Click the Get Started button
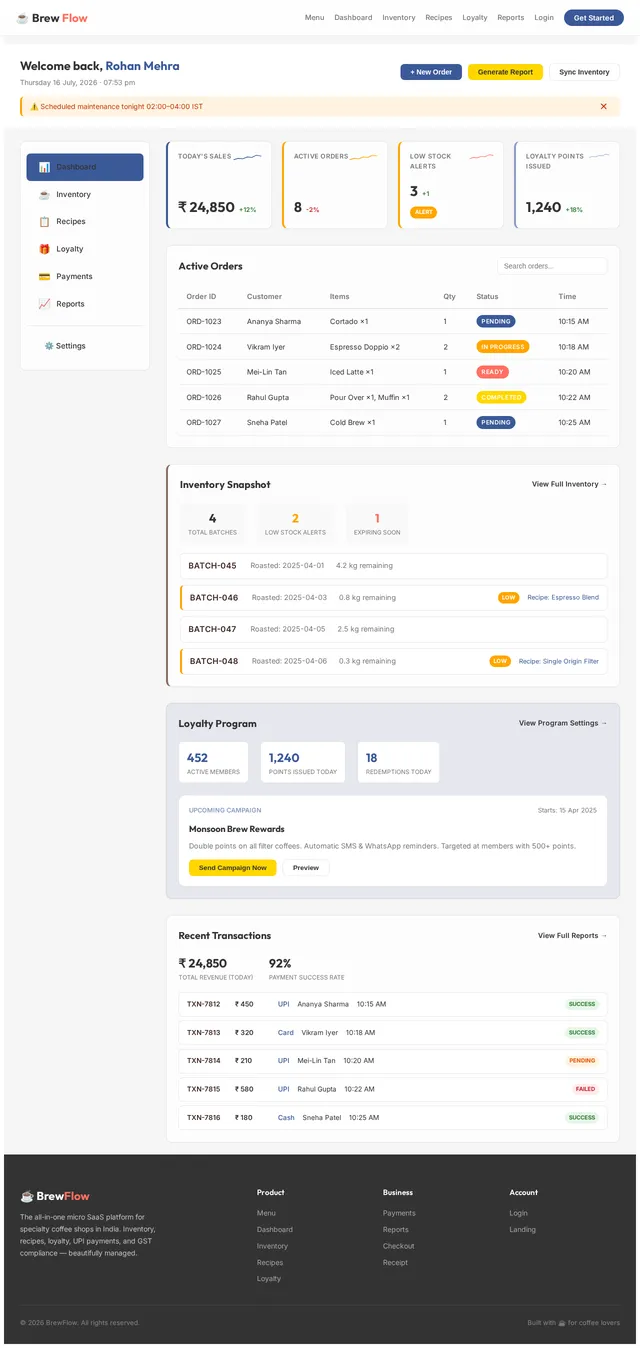The height and width of the screenshot is (1348, 640). (594, 18)
